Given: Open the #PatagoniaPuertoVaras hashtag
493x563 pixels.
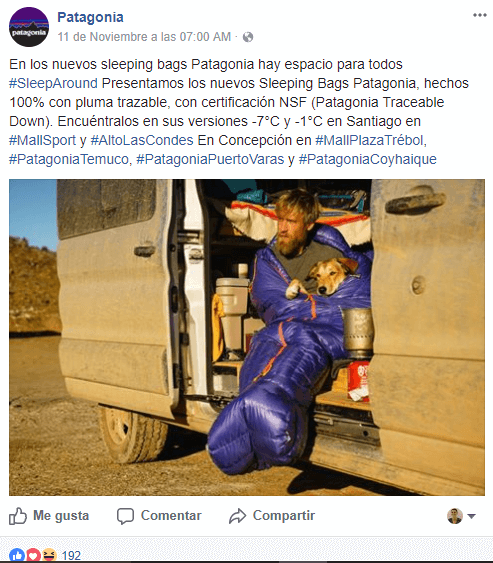Looking at the screenshot, I should pos(210,159).
